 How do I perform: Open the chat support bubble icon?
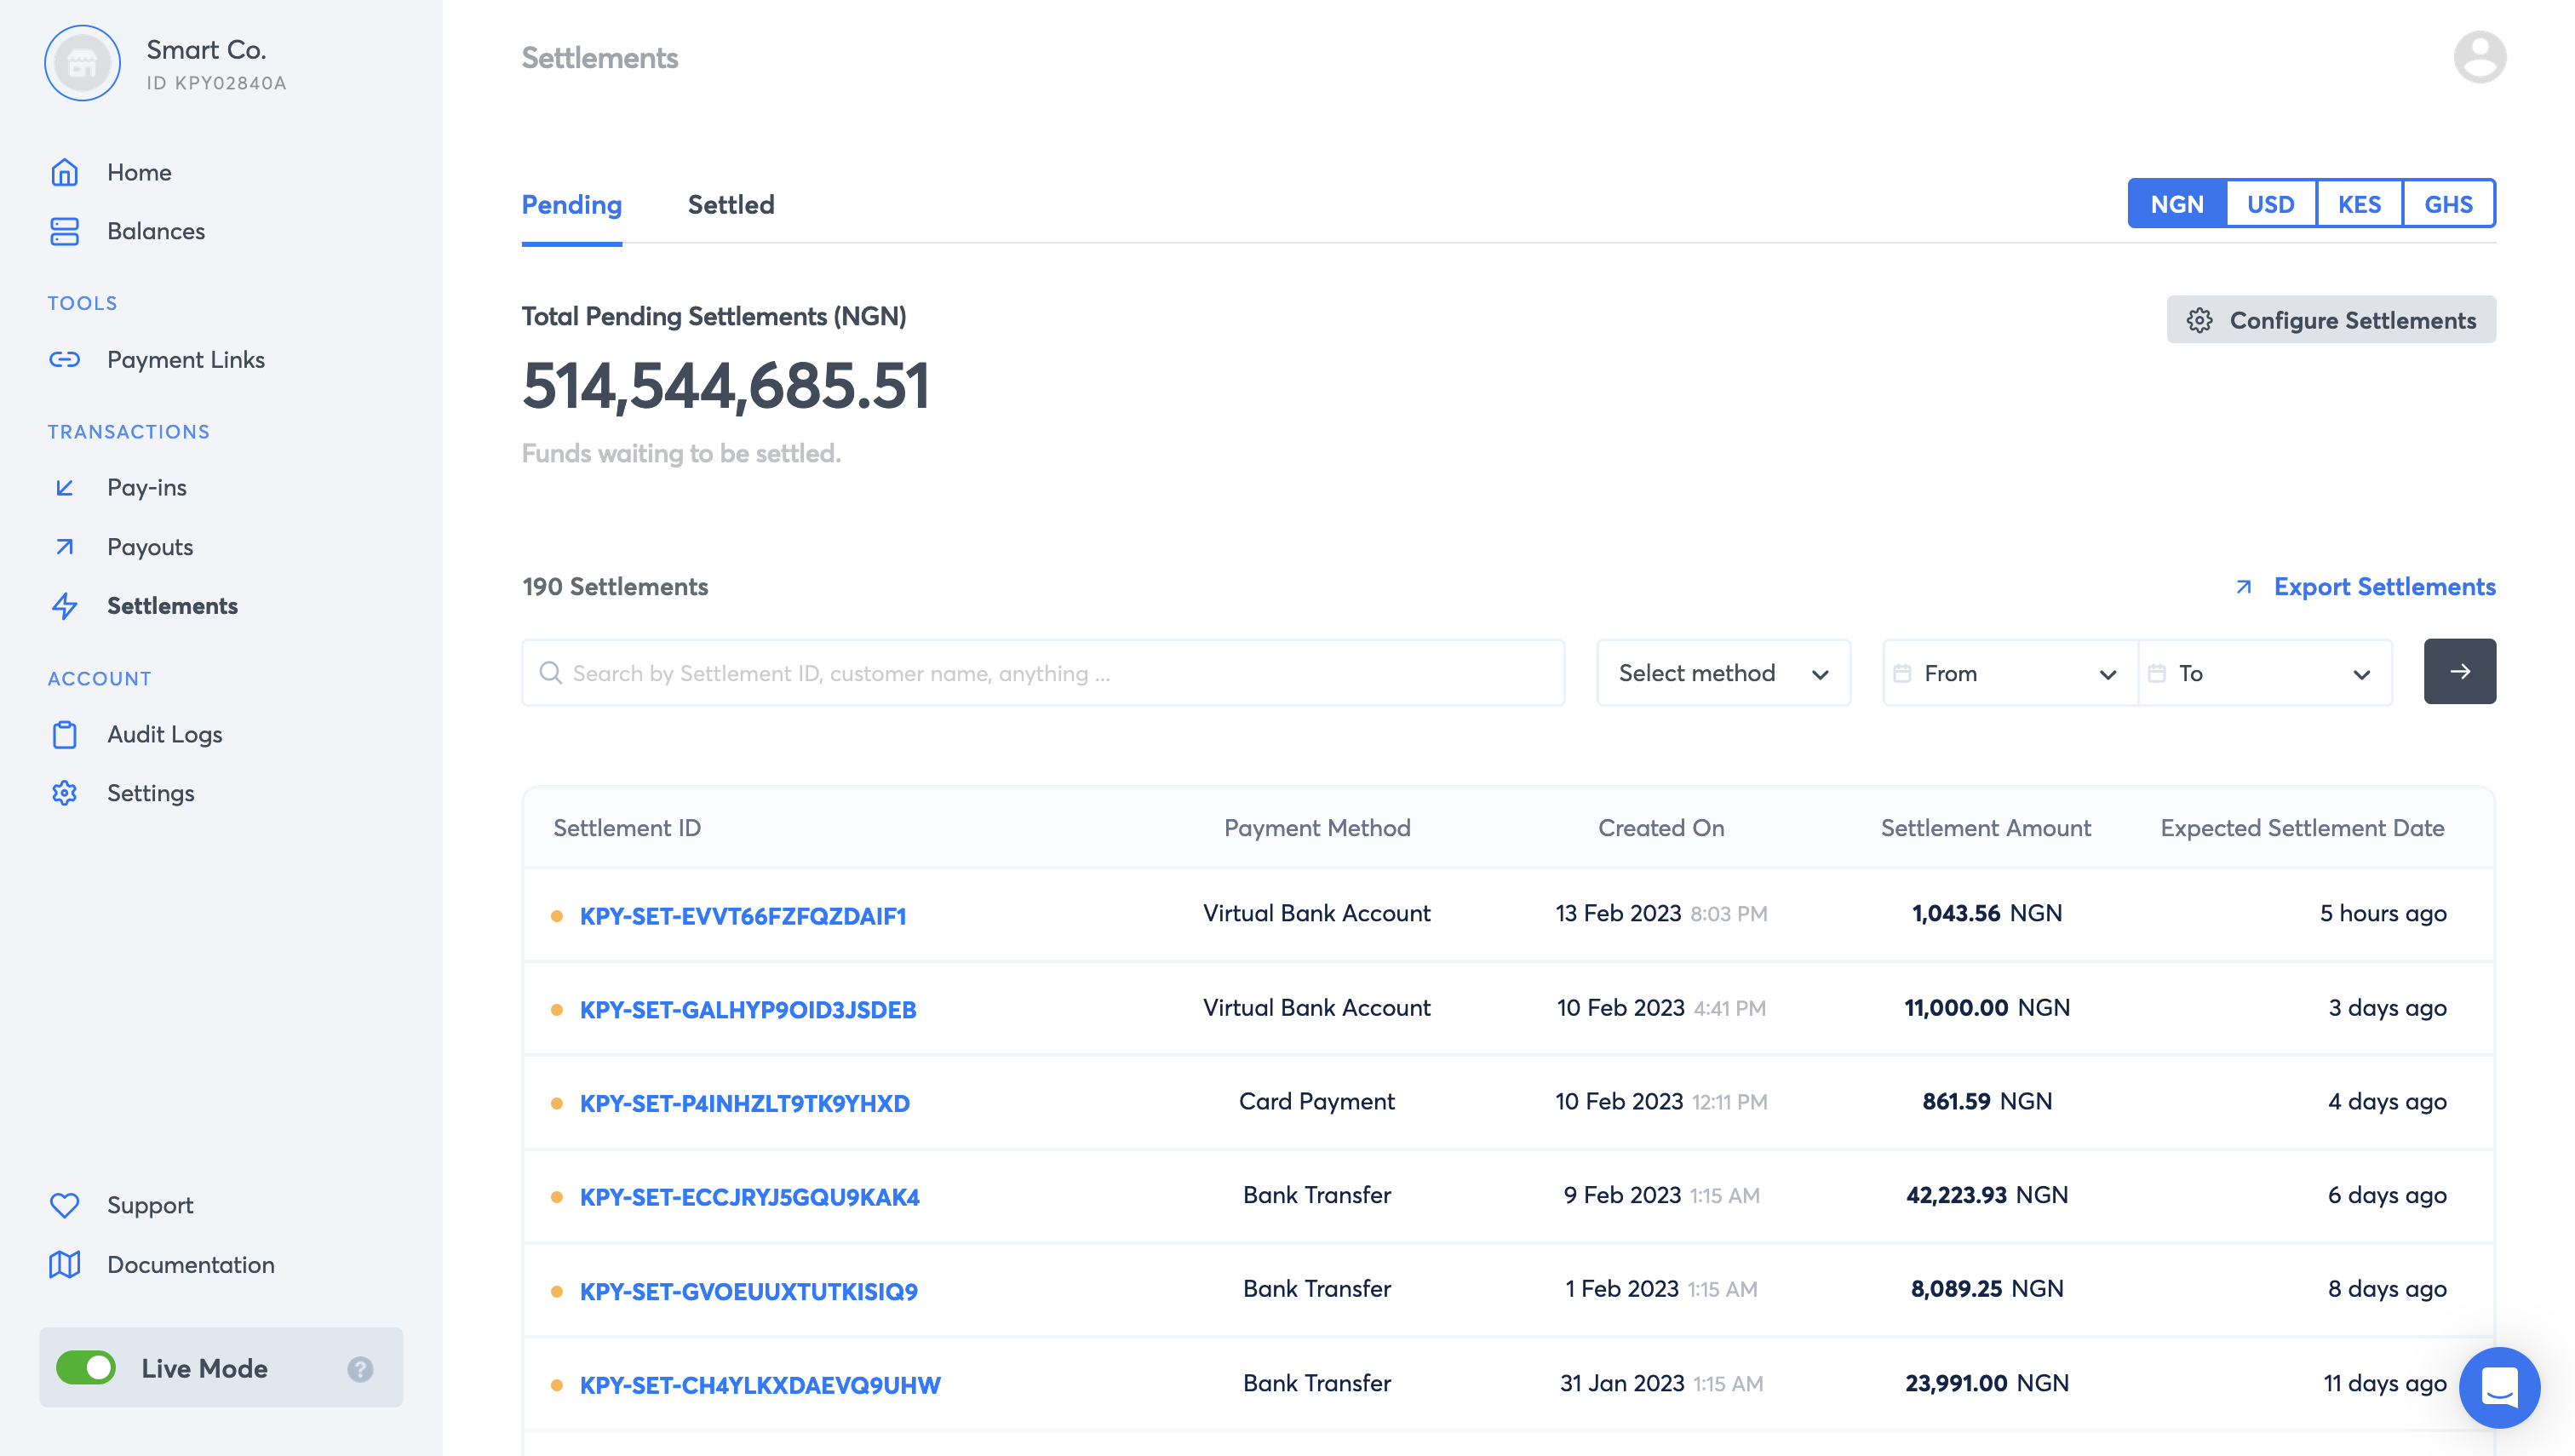click(x=2498, y=1386)
